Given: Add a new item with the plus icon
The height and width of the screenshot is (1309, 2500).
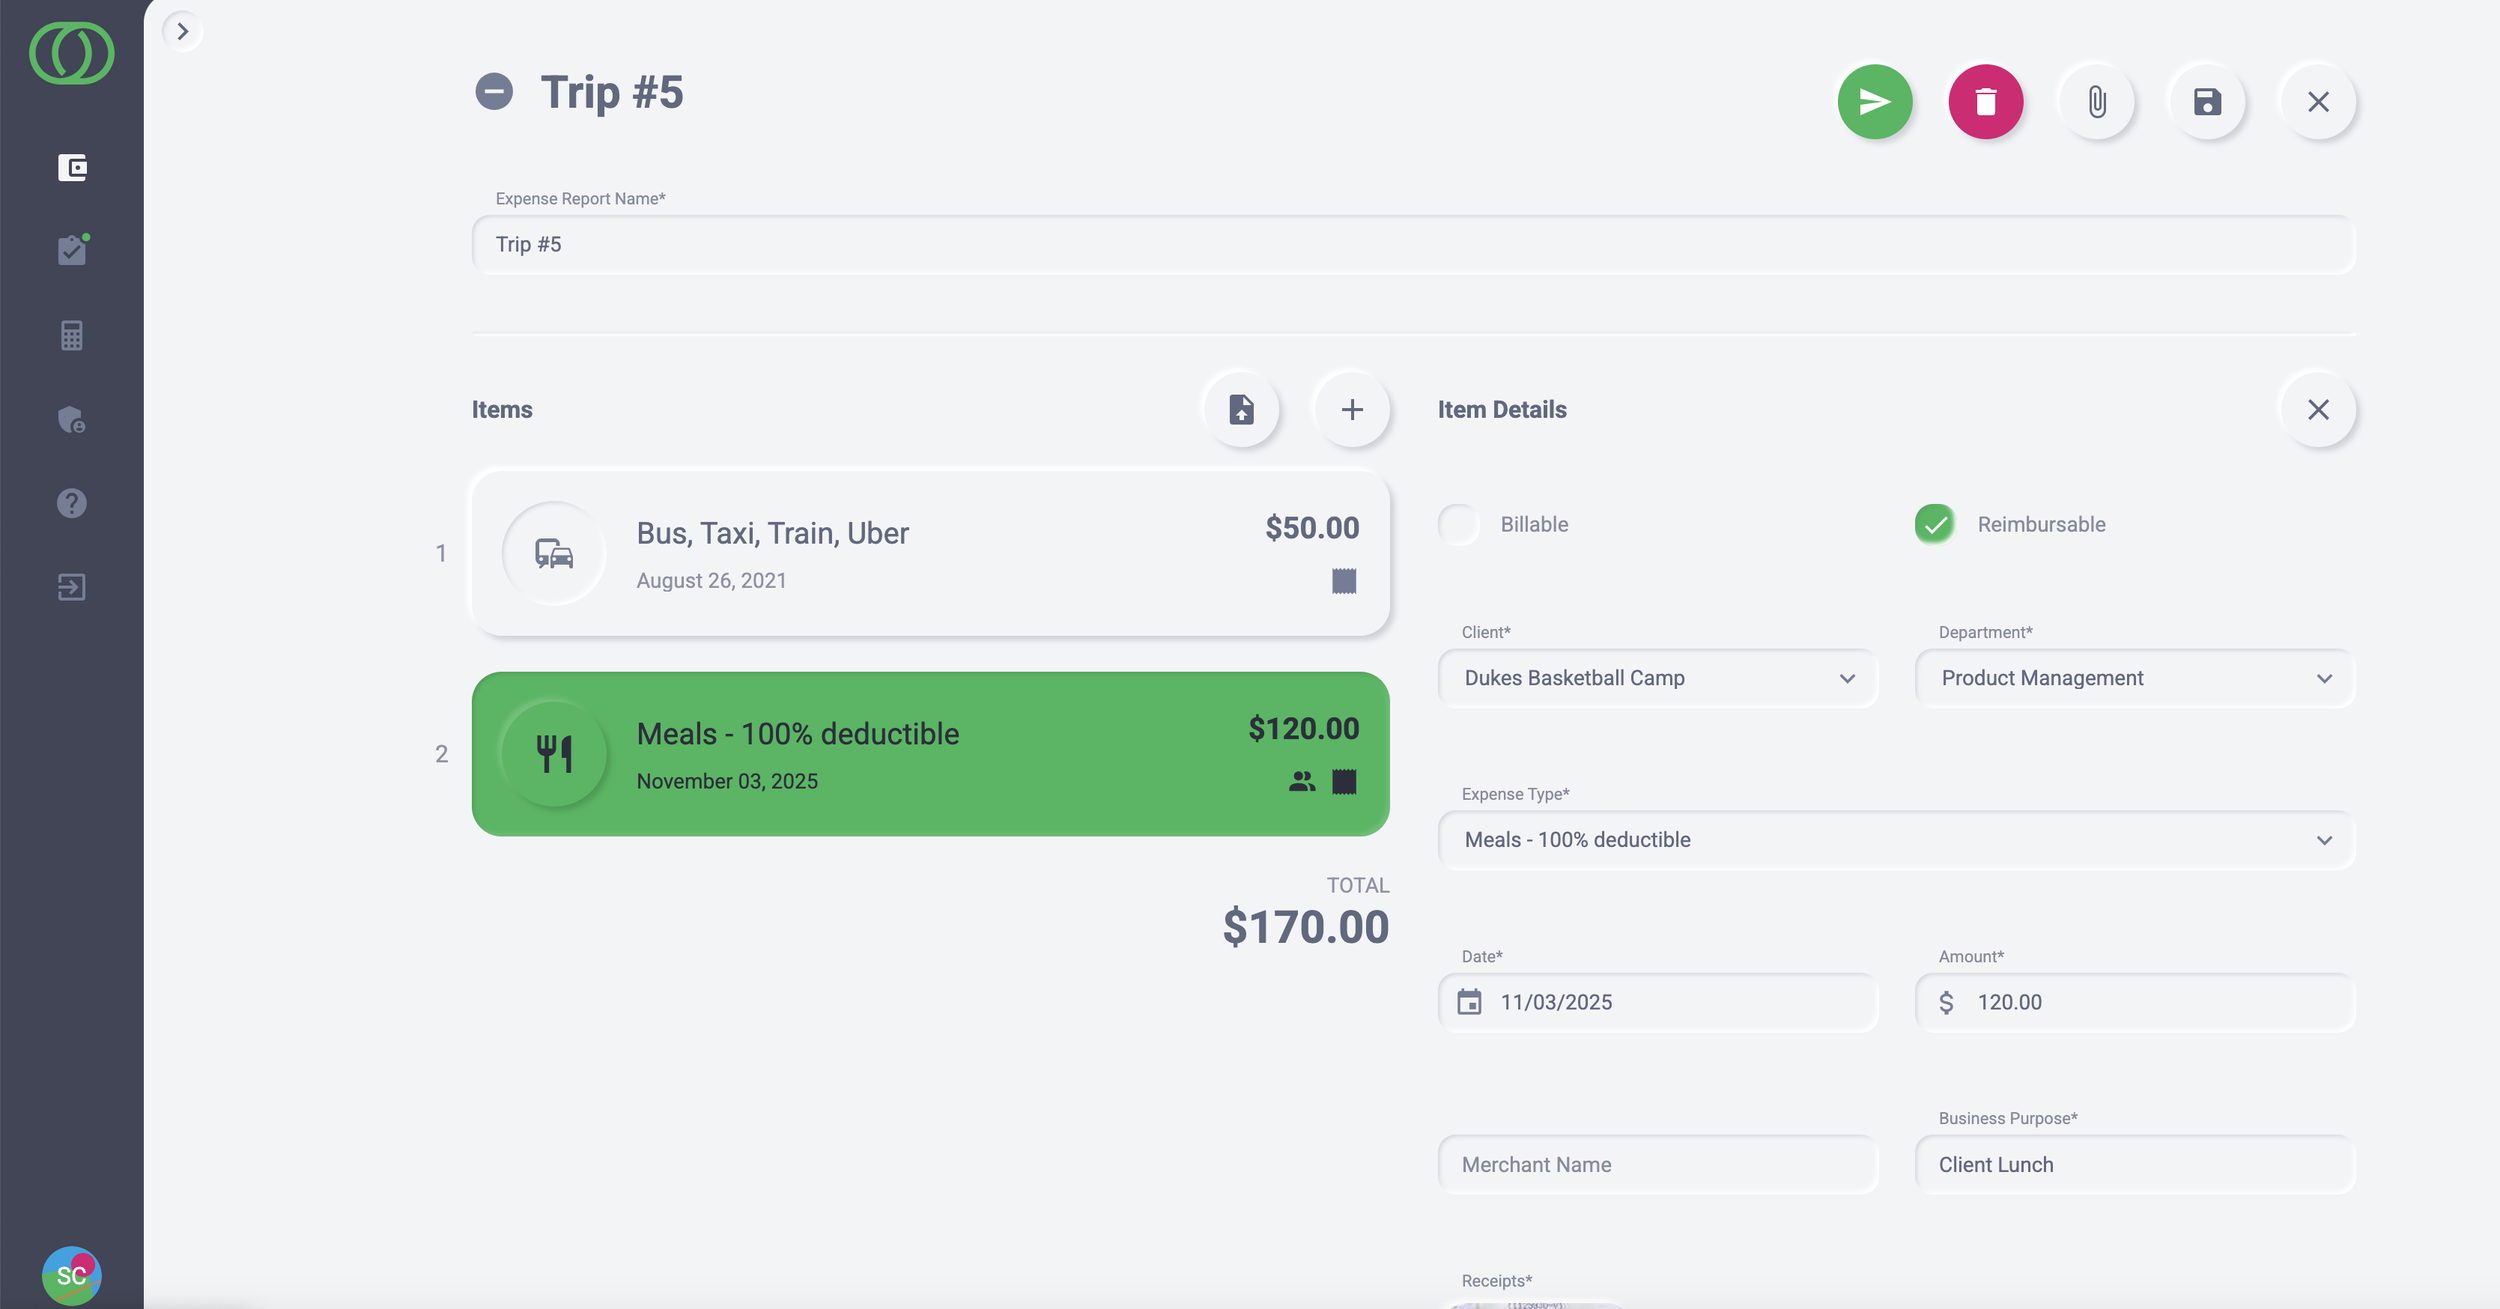Looking at the screenshot, I should [1352, 409].
